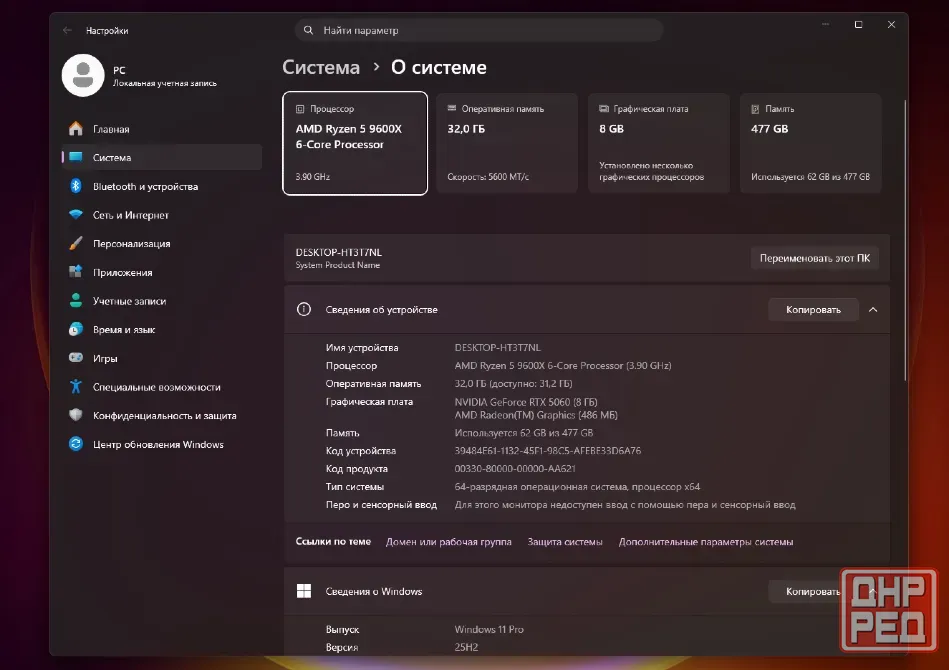The height and width of the screenshot is (670, 949).
Task: Click the back arrow icon near Настройки
Action: tap(67, 30)
